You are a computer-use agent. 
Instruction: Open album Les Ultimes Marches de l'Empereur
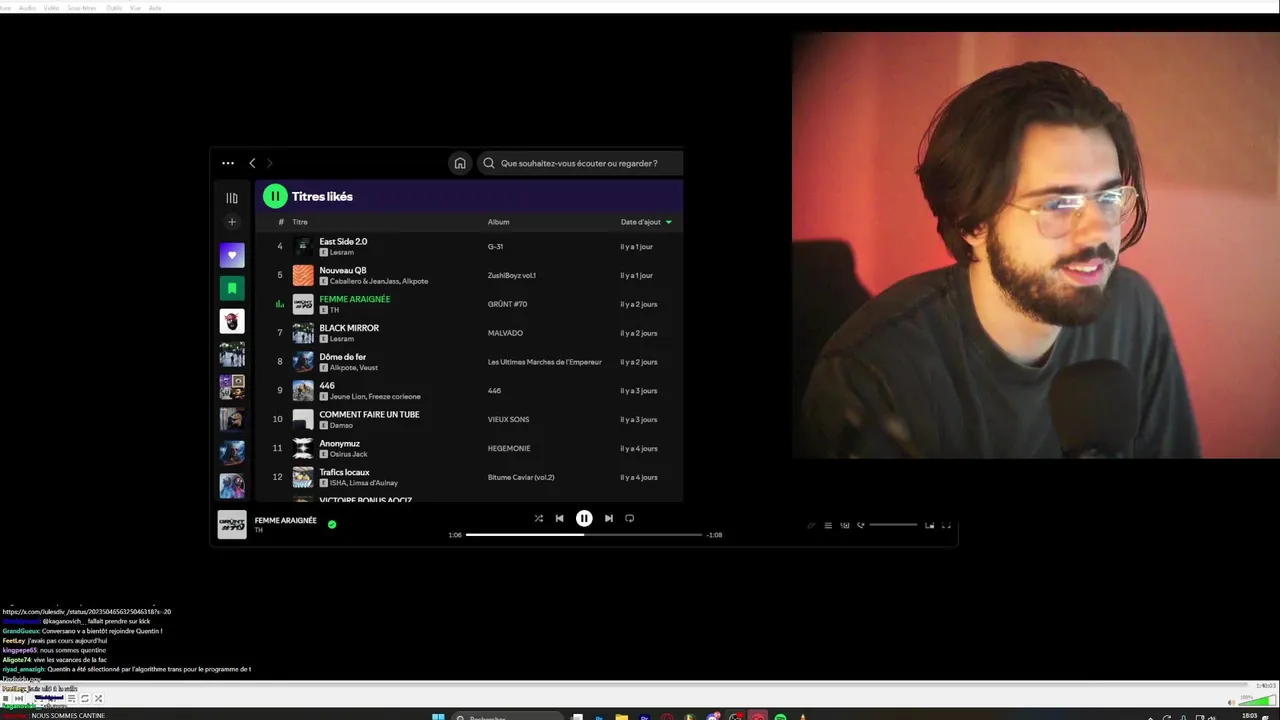tap(545, 362)
